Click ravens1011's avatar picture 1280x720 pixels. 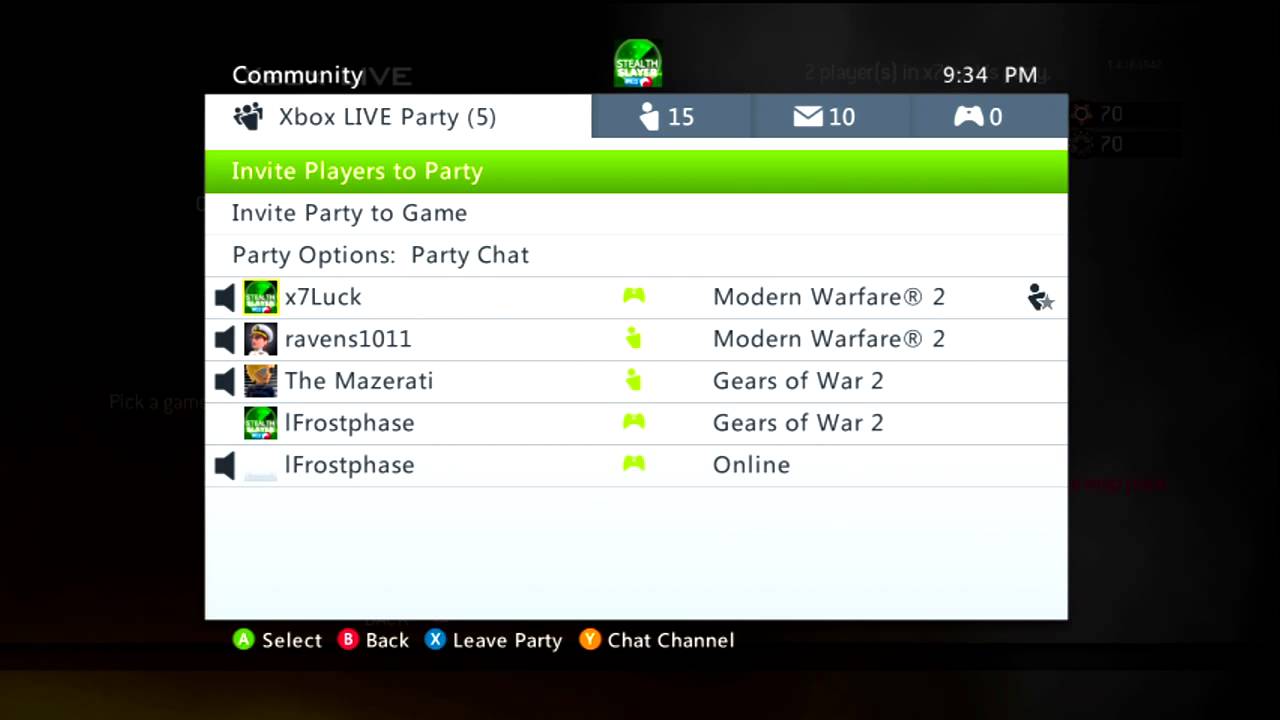tap(261, 339)
